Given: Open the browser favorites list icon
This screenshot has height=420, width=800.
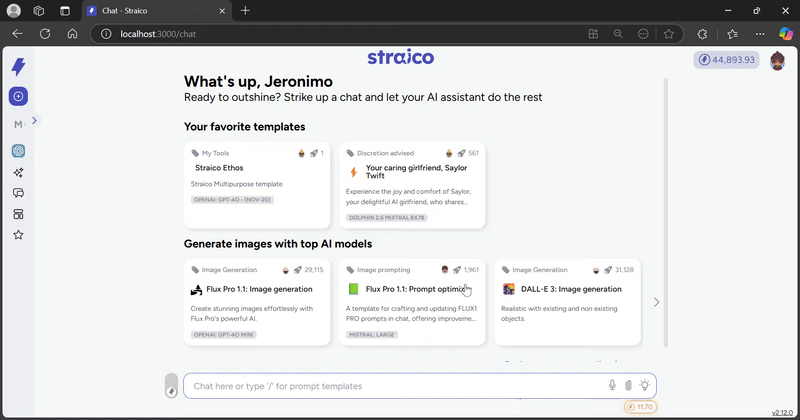Looking at the screenshot, I should point(733,34).
